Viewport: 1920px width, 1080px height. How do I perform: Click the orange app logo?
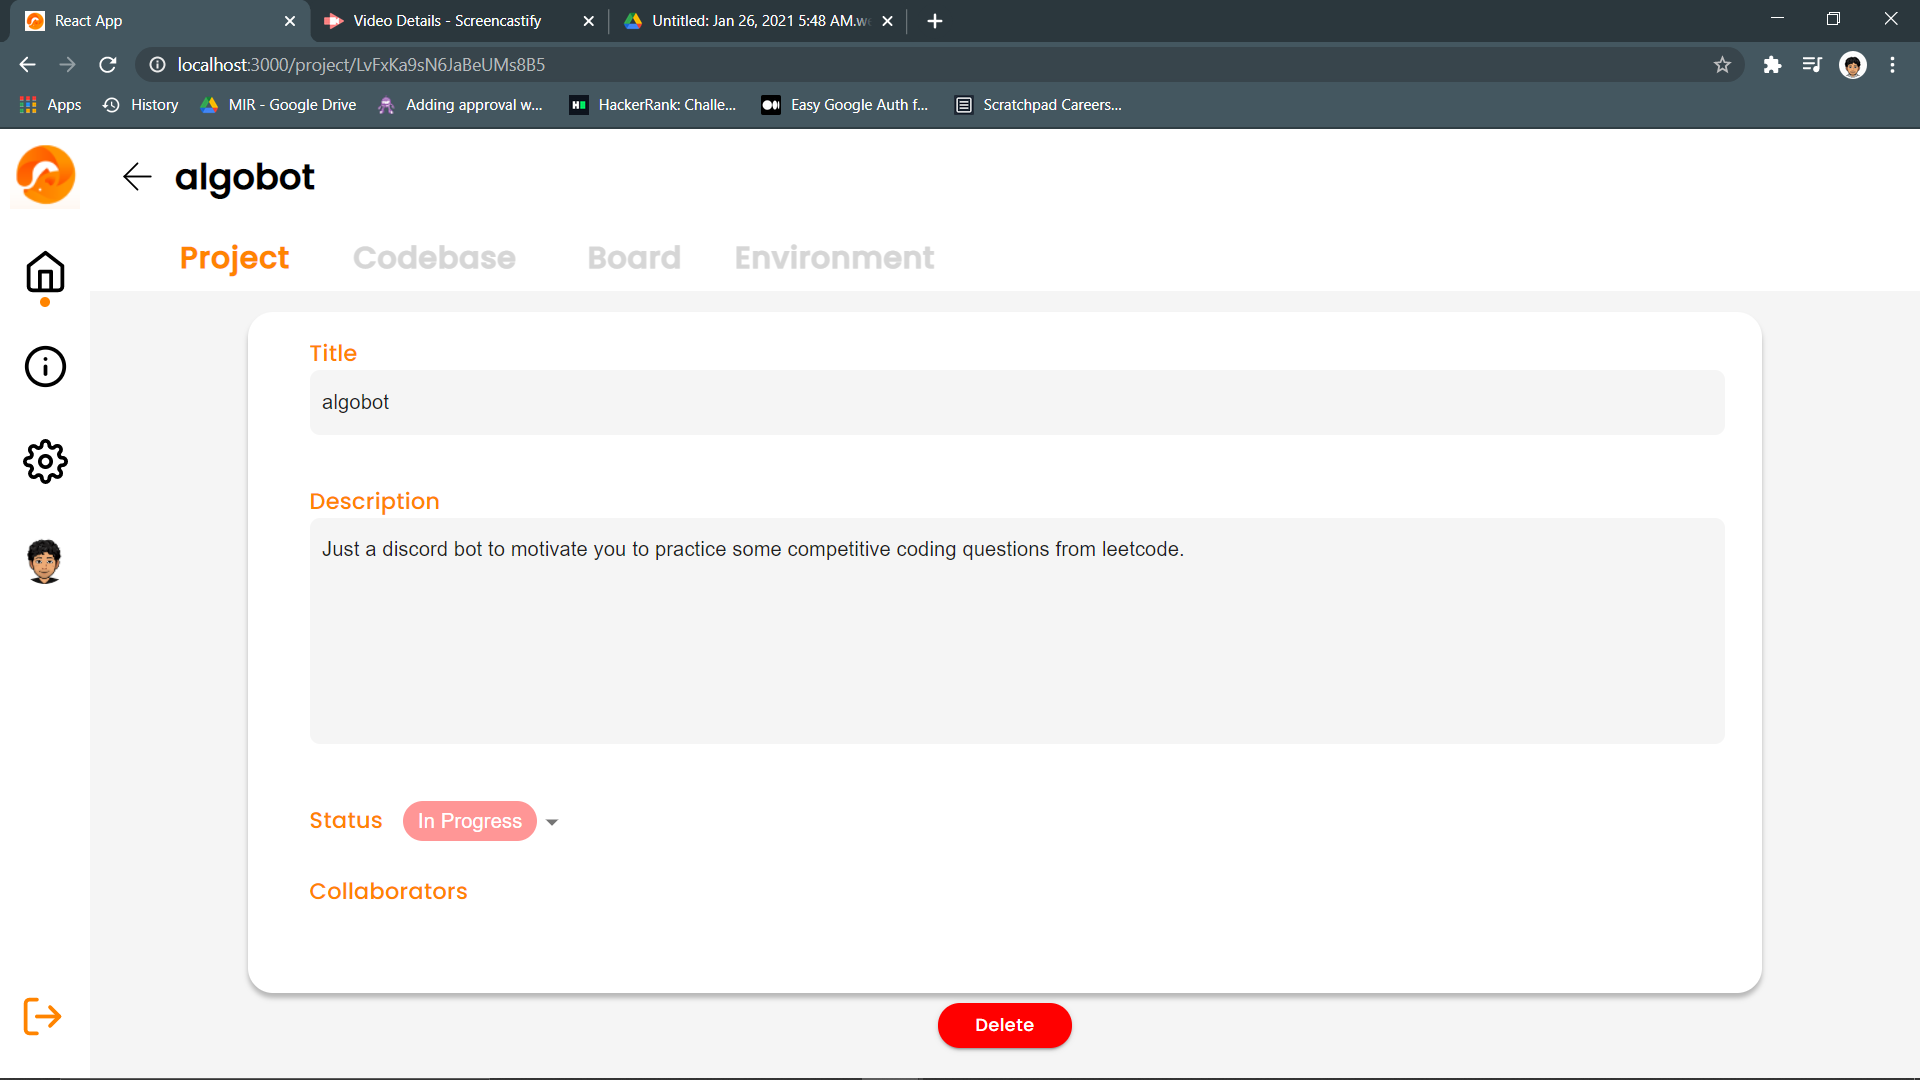tap(46, 175)
